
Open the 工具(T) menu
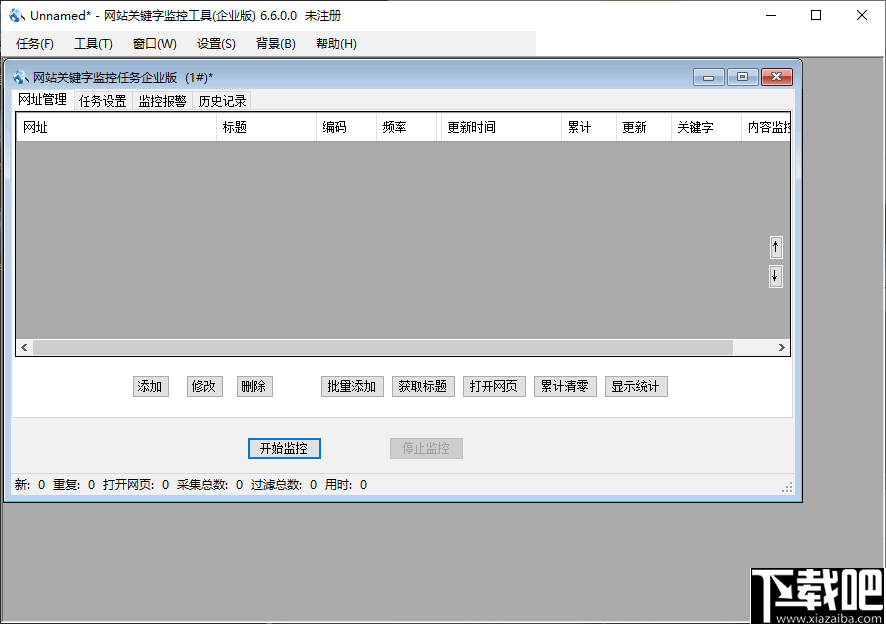coord(93,43)
